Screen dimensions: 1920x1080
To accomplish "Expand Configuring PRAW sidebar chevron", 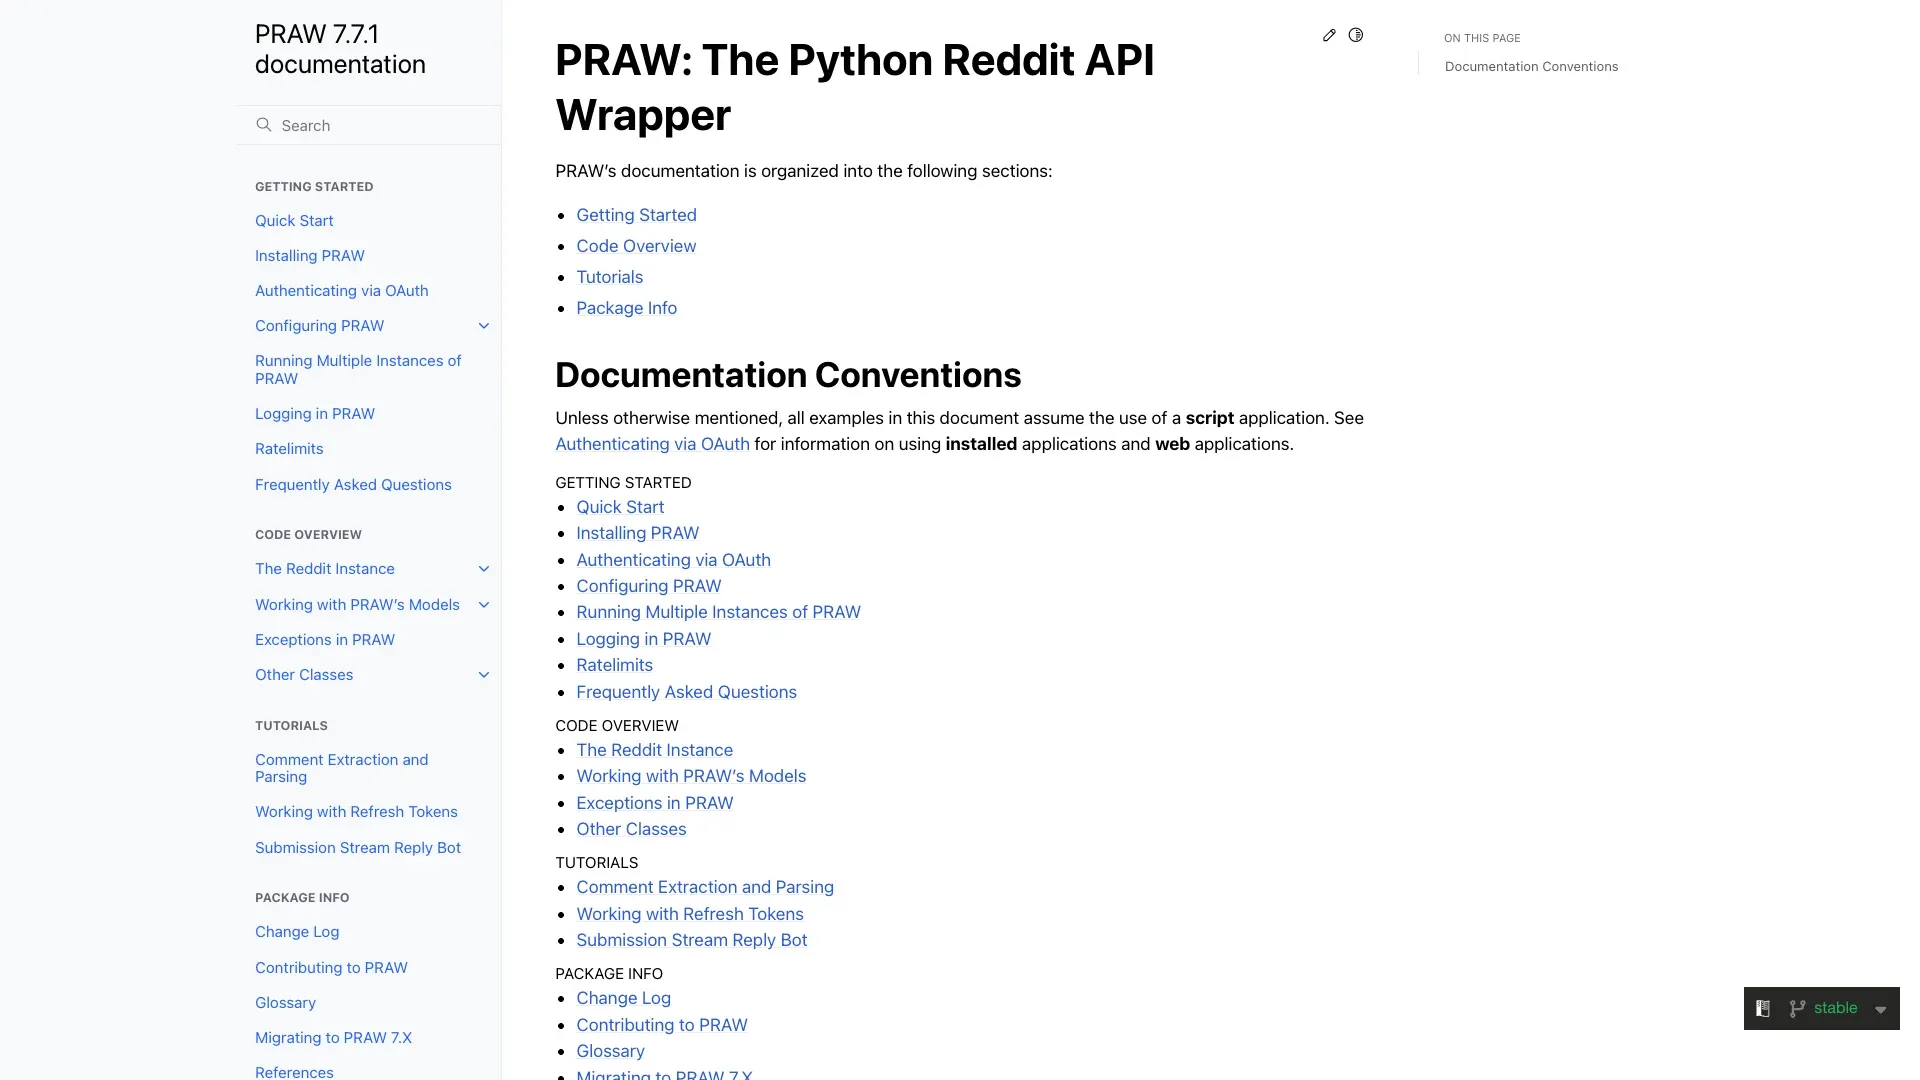I will coord(484,326).
